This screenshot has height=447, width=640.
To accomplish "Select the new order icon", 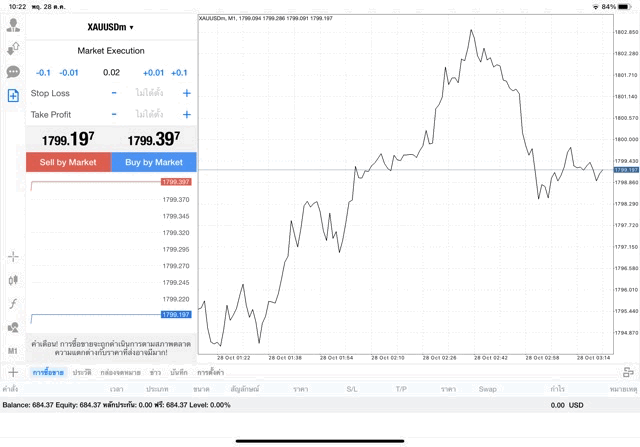I will tap(13, 96).
